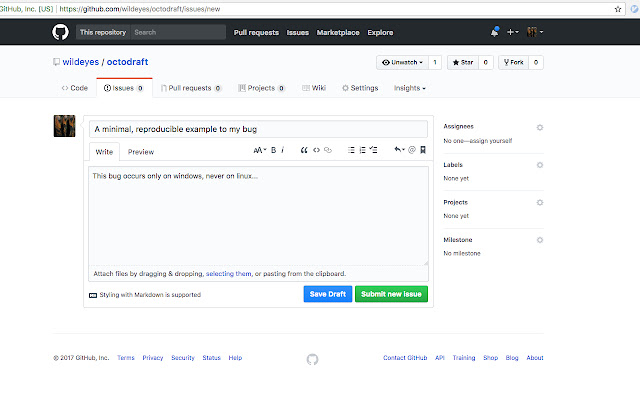This screenshot has width=640, height=400.
Task: Apply italic formatting in editor toolbar
Action: pyautogui.click(x=283, y=150)
